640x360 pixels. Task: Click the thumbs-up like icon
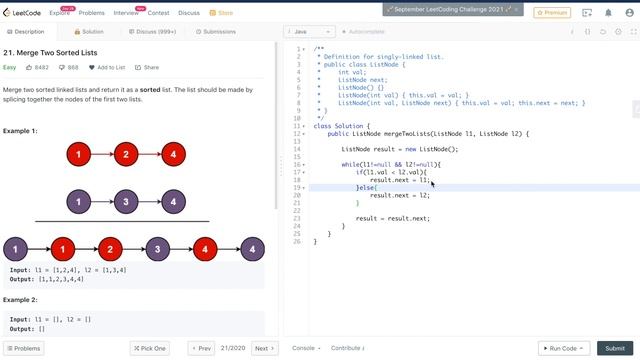[29, 67]
